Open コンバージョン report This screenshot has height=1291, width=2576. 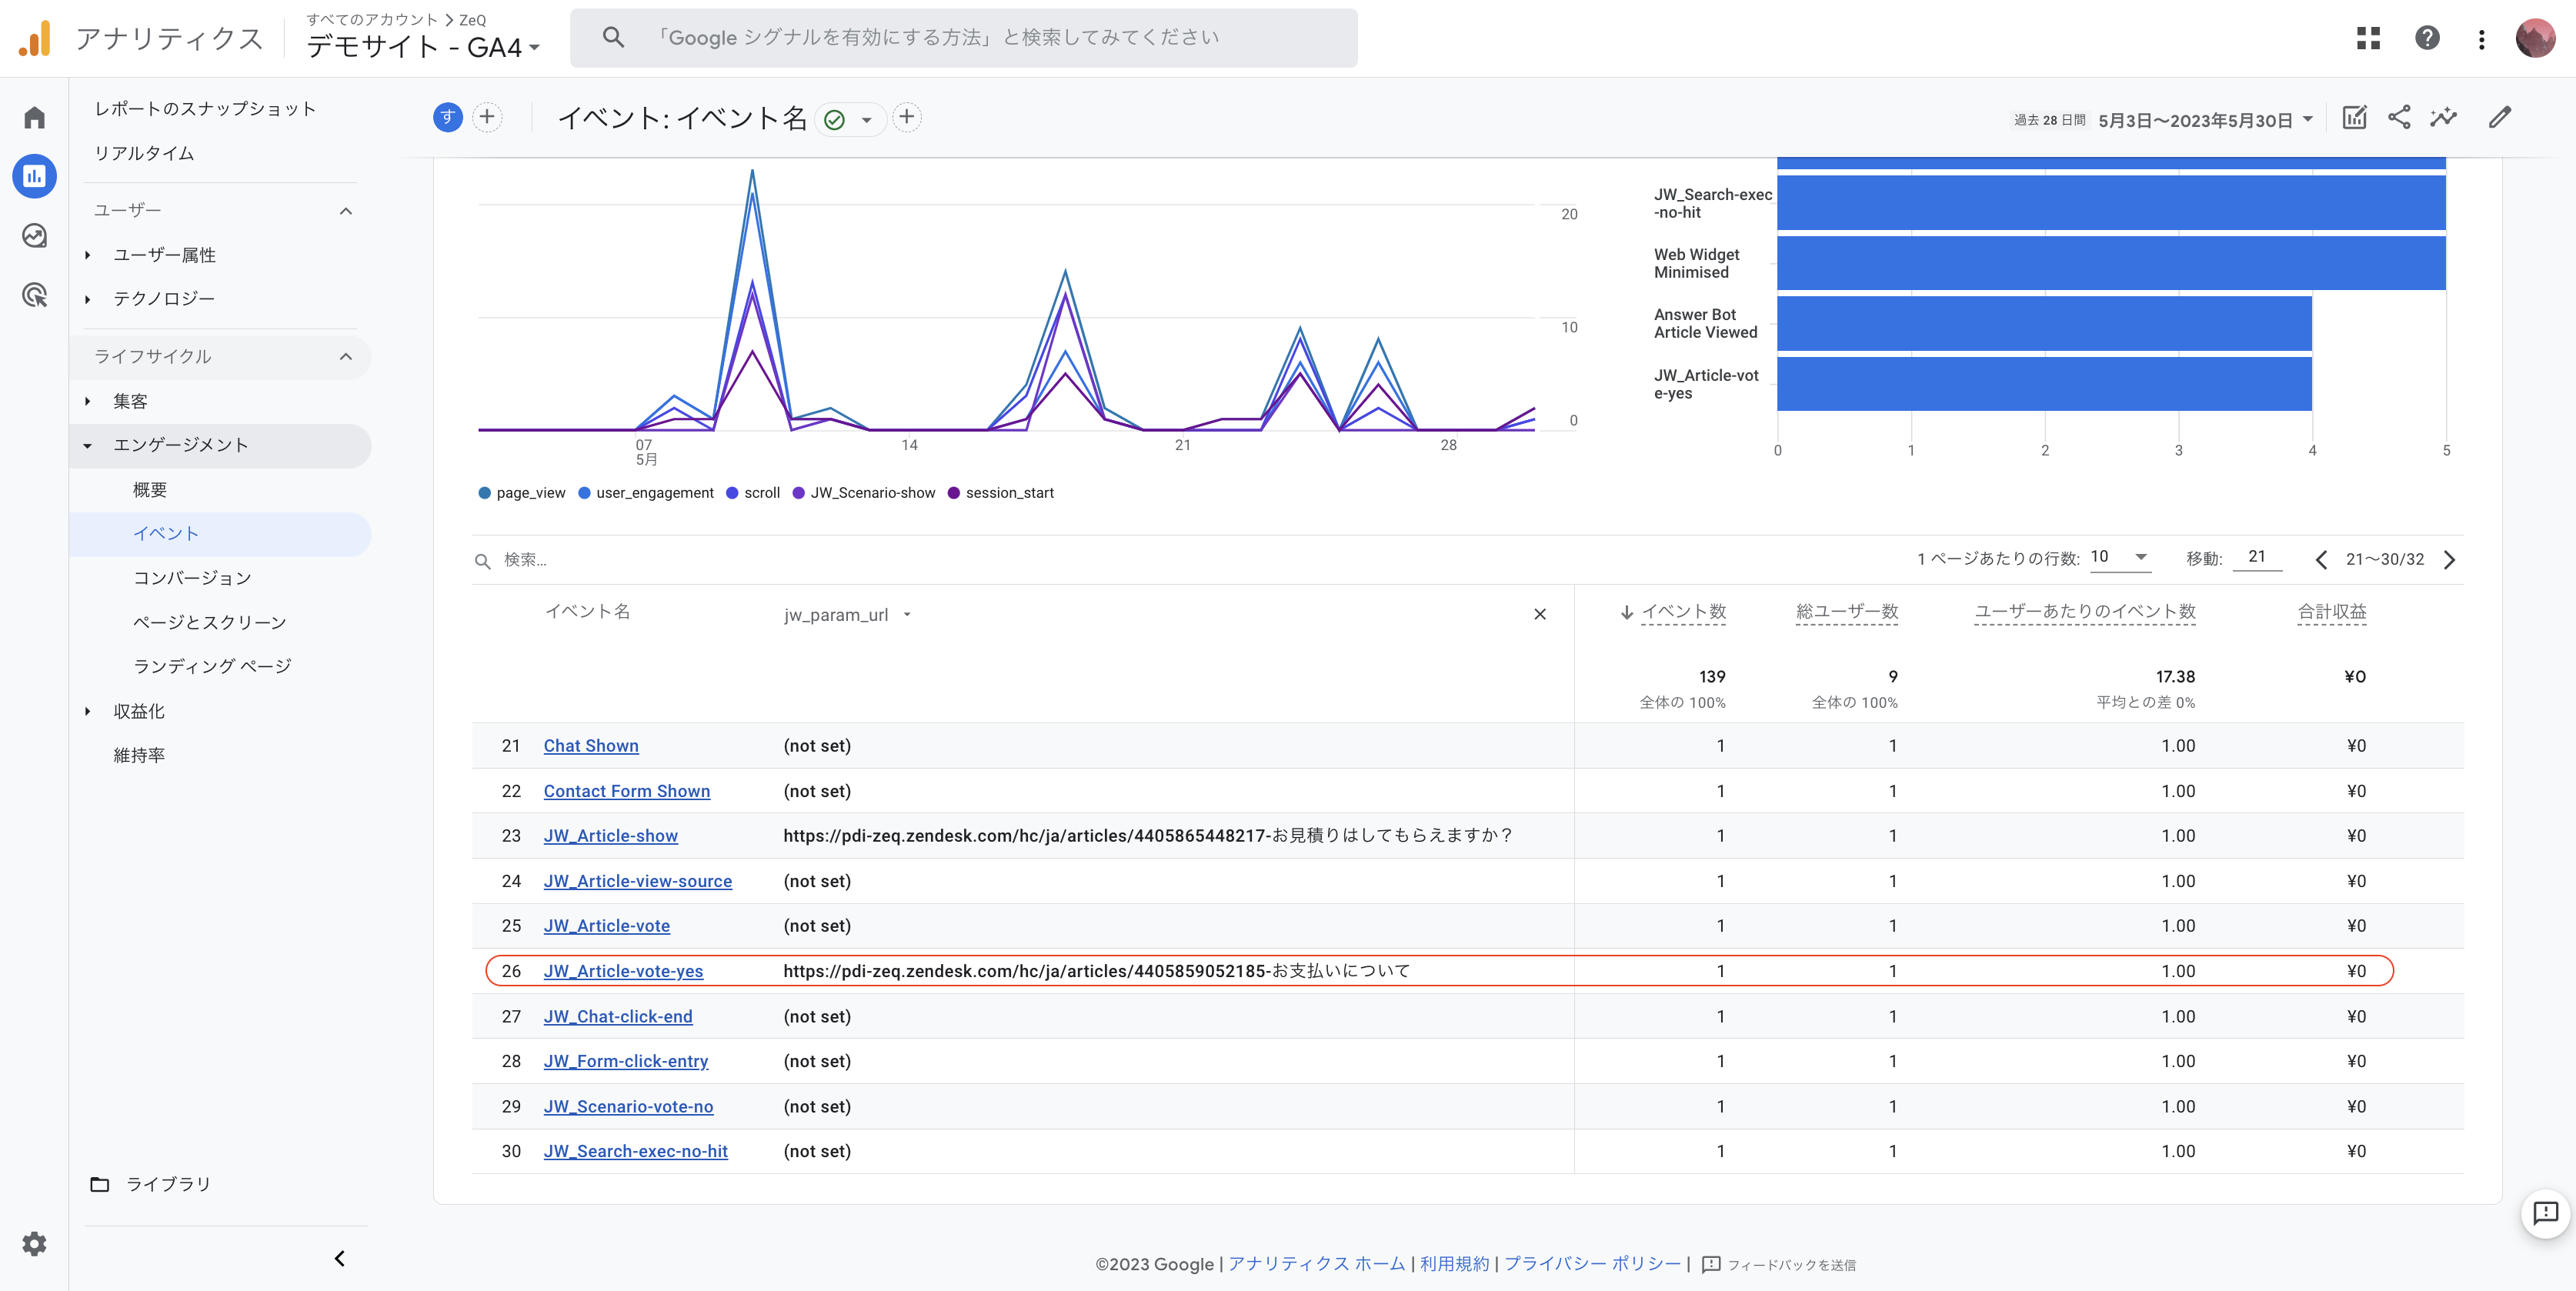(x=192, y=578)
